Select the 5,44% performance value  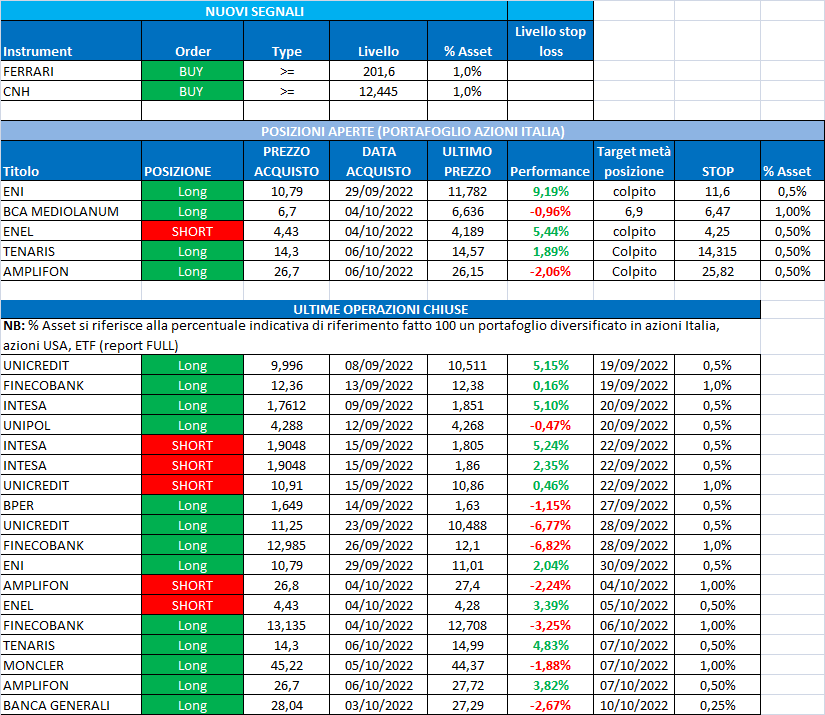[550, 231]
